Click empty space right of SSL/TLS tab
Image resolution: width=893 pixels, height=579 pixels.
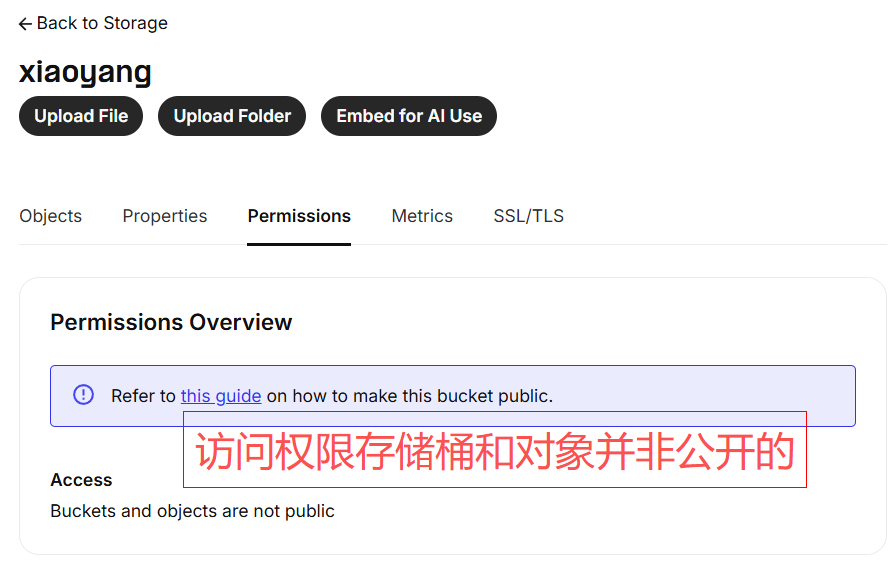coord(720,216)
